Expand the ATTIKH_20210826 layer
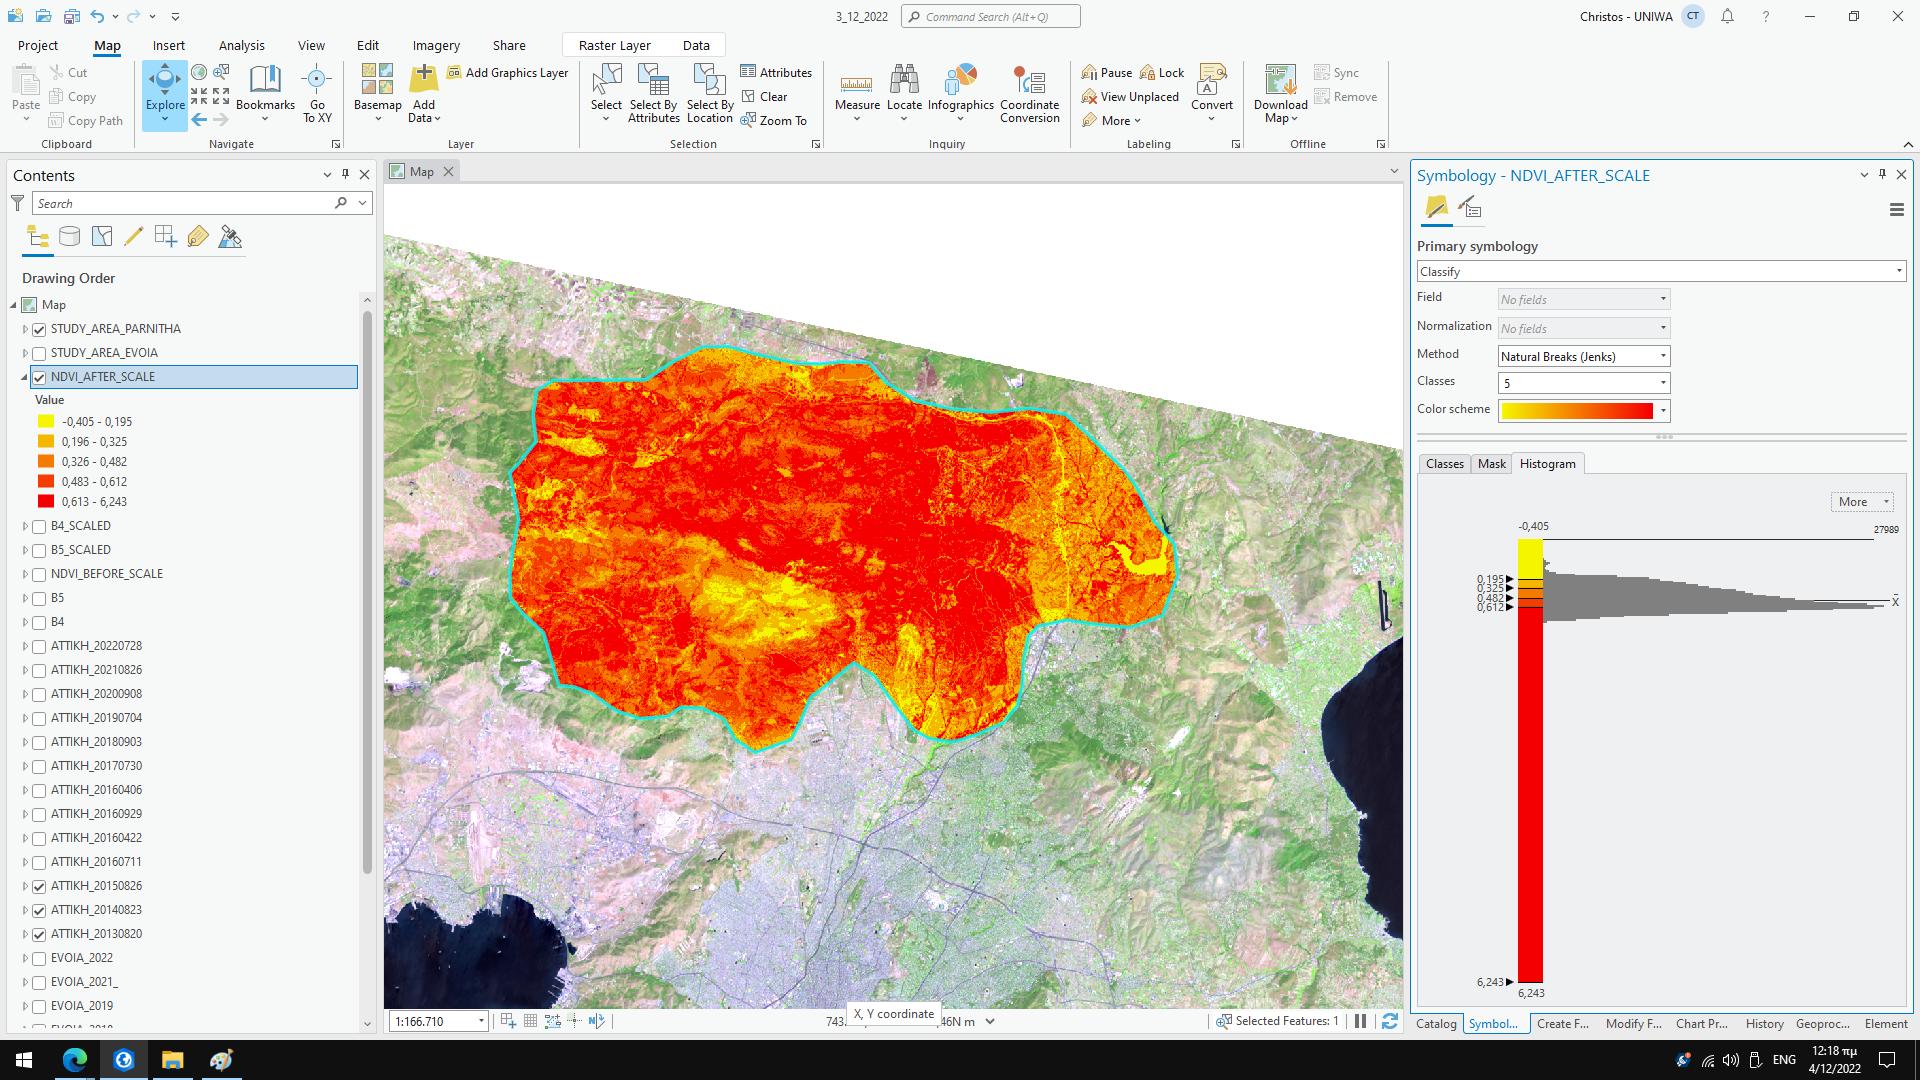1920x1080 pixels. [x=25, y=670]
